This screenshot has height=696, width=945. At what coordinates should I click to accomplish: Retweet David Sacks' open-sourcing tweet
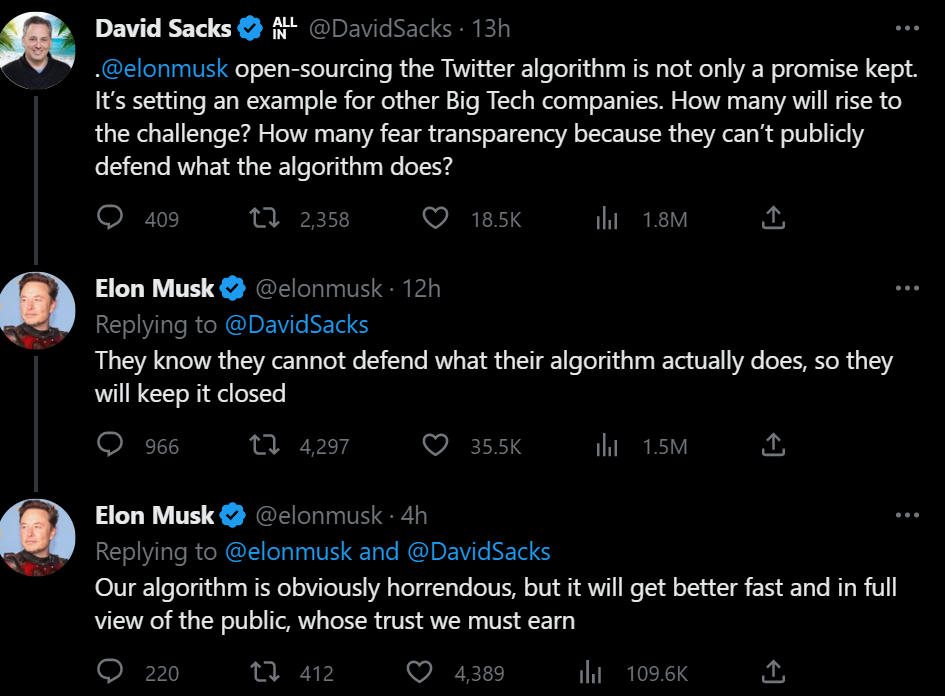[x=265, y=218]
